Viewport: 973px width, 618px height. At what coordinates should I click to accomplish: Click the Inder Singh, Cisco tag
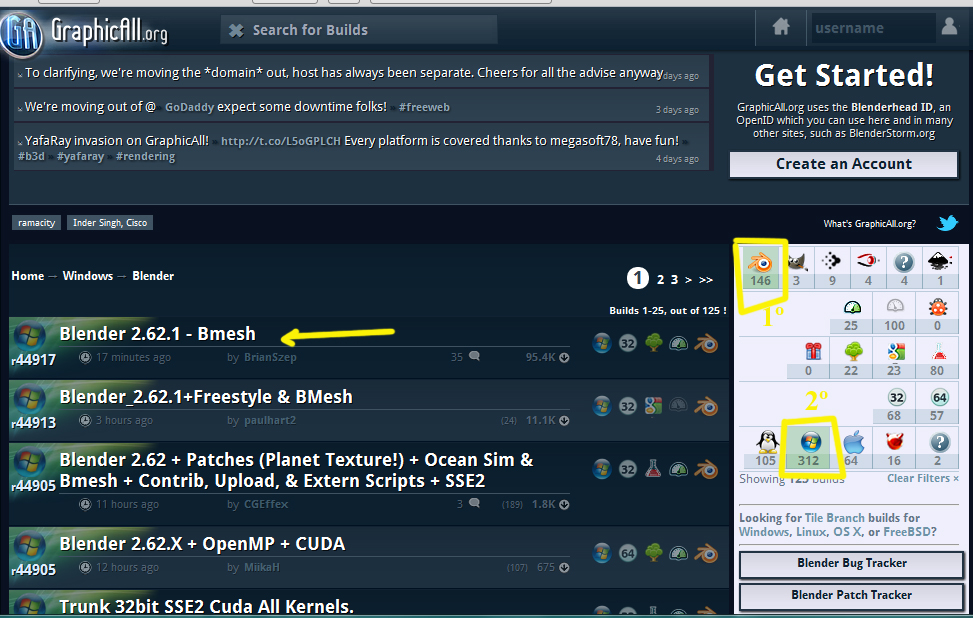110,223
